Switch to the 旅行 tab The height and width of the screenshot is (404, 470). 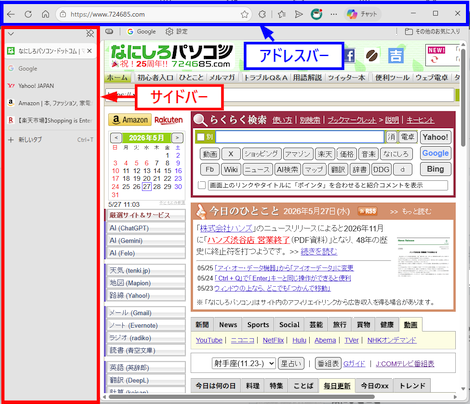(x=339, y=325)
